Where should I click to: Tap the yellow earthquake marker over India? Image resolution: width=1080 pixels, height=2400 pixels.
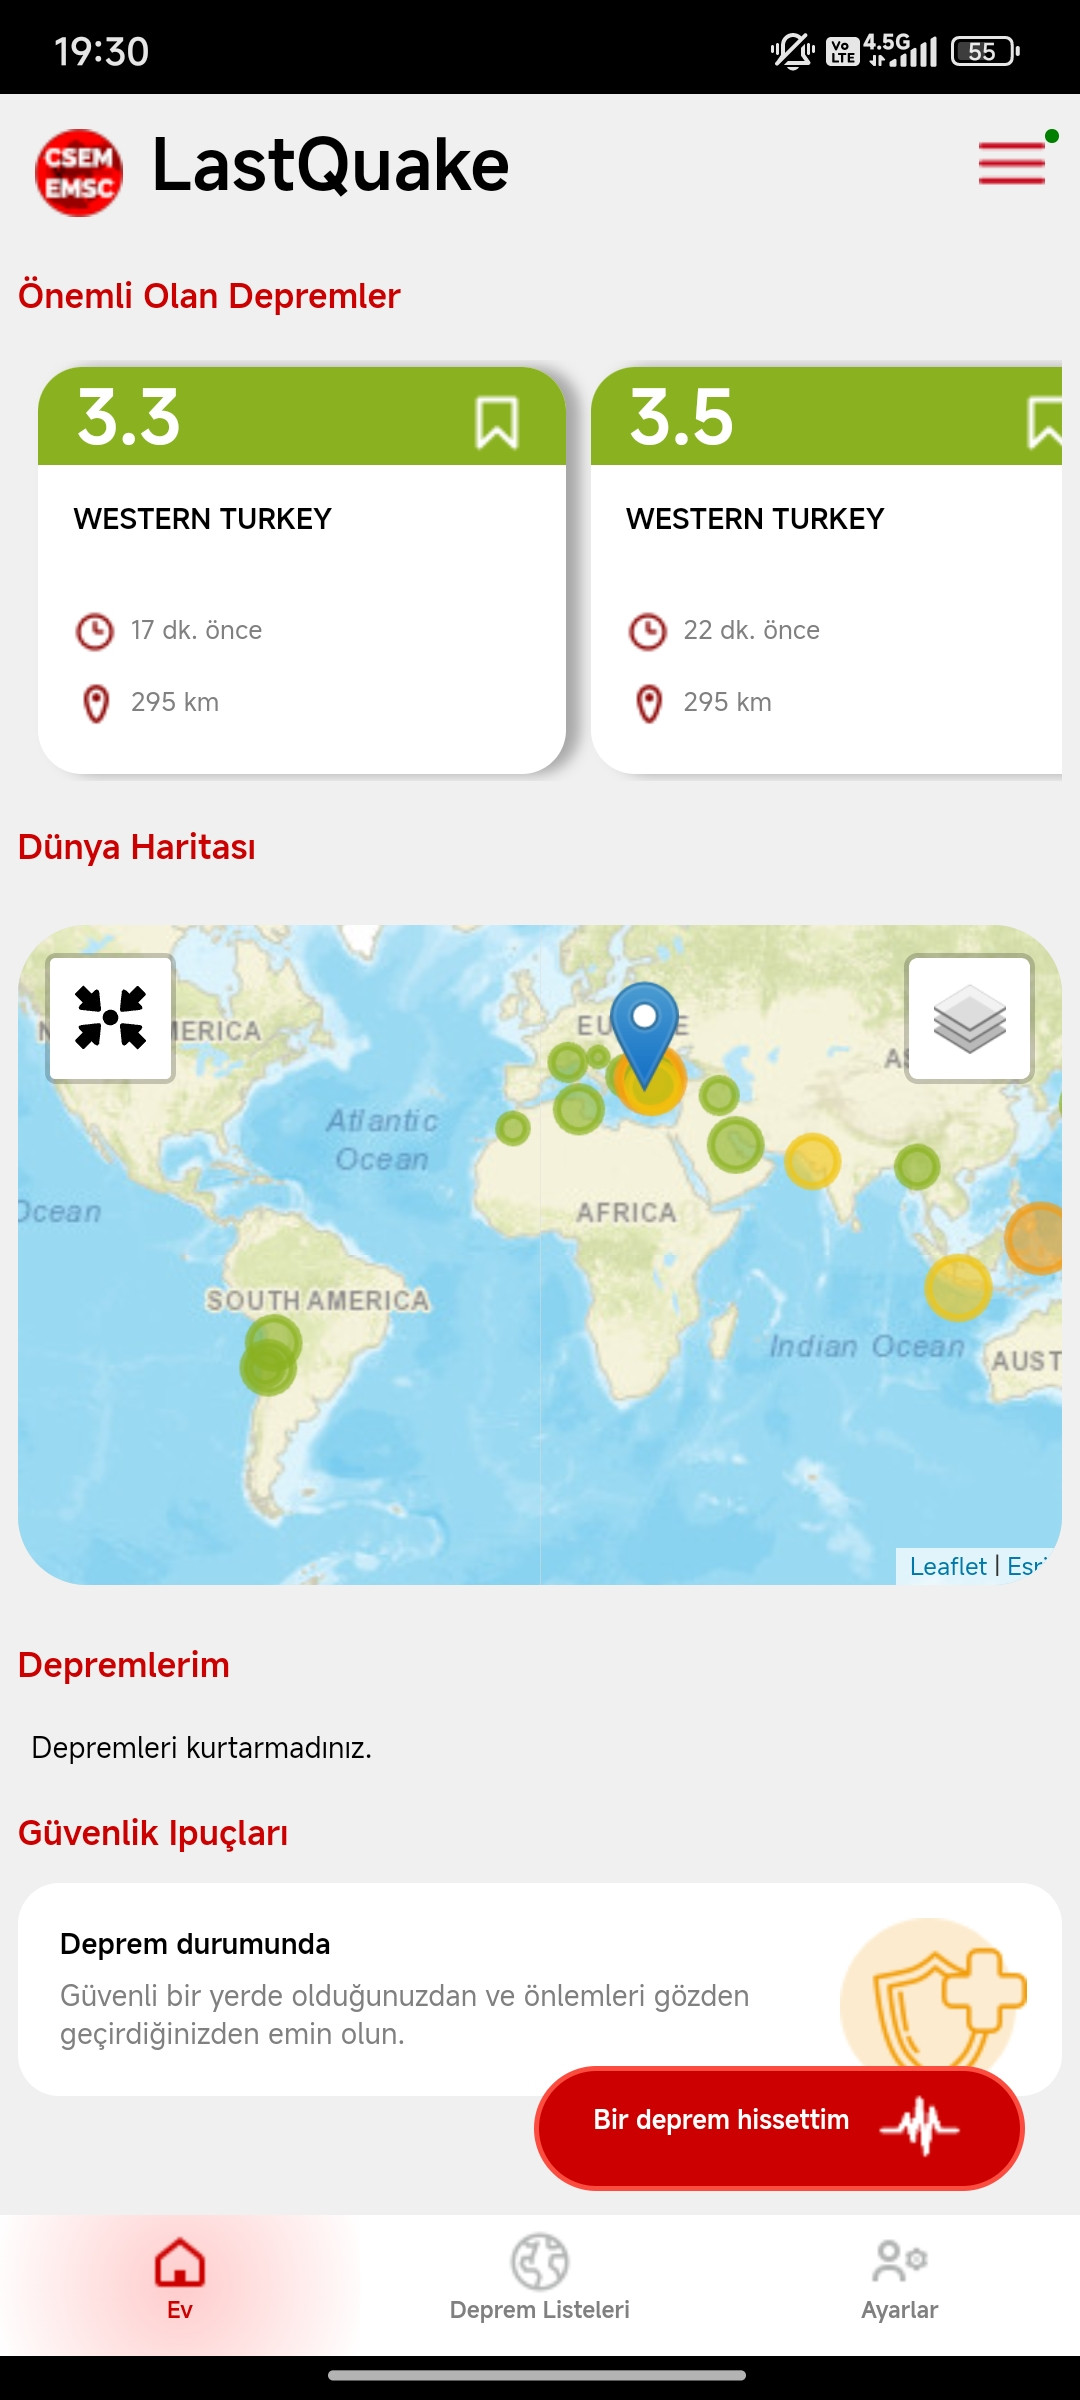point(812,1160)
